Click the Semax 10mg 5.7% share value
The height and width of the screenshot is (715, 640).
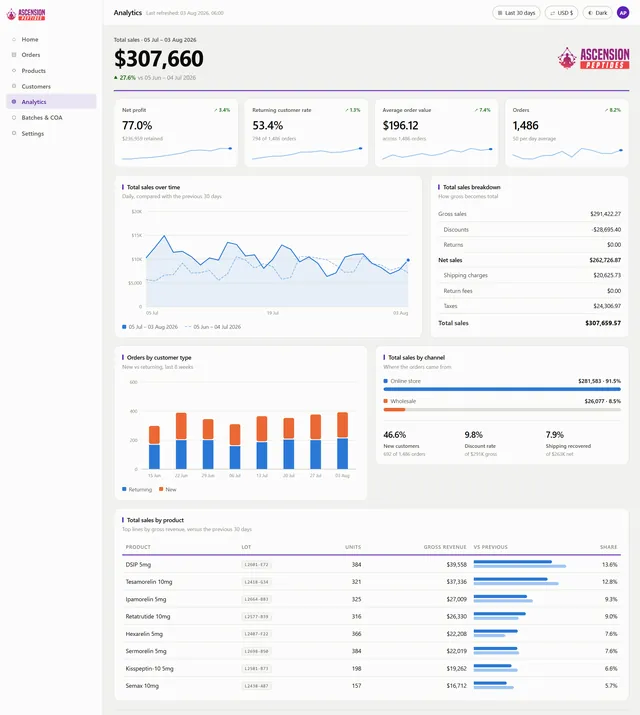[611, 686]
